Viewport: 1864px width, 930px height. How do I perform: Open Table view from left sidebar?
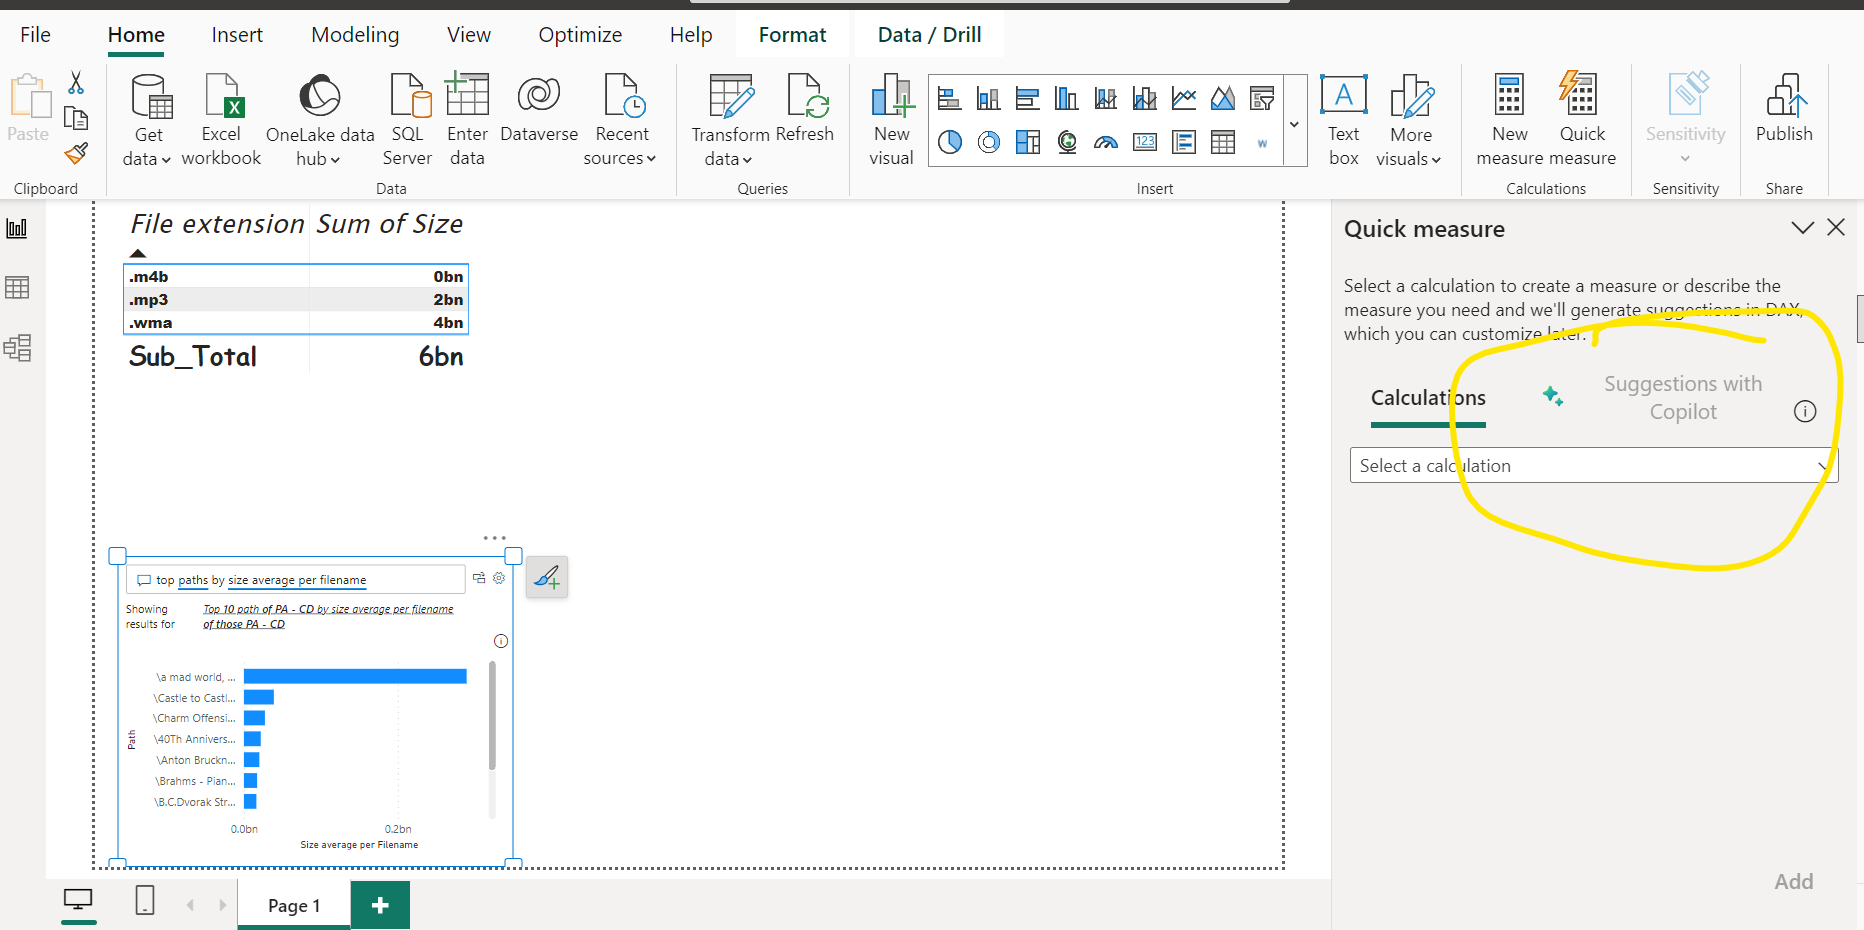pyautogui.click(x=18, y=288)
